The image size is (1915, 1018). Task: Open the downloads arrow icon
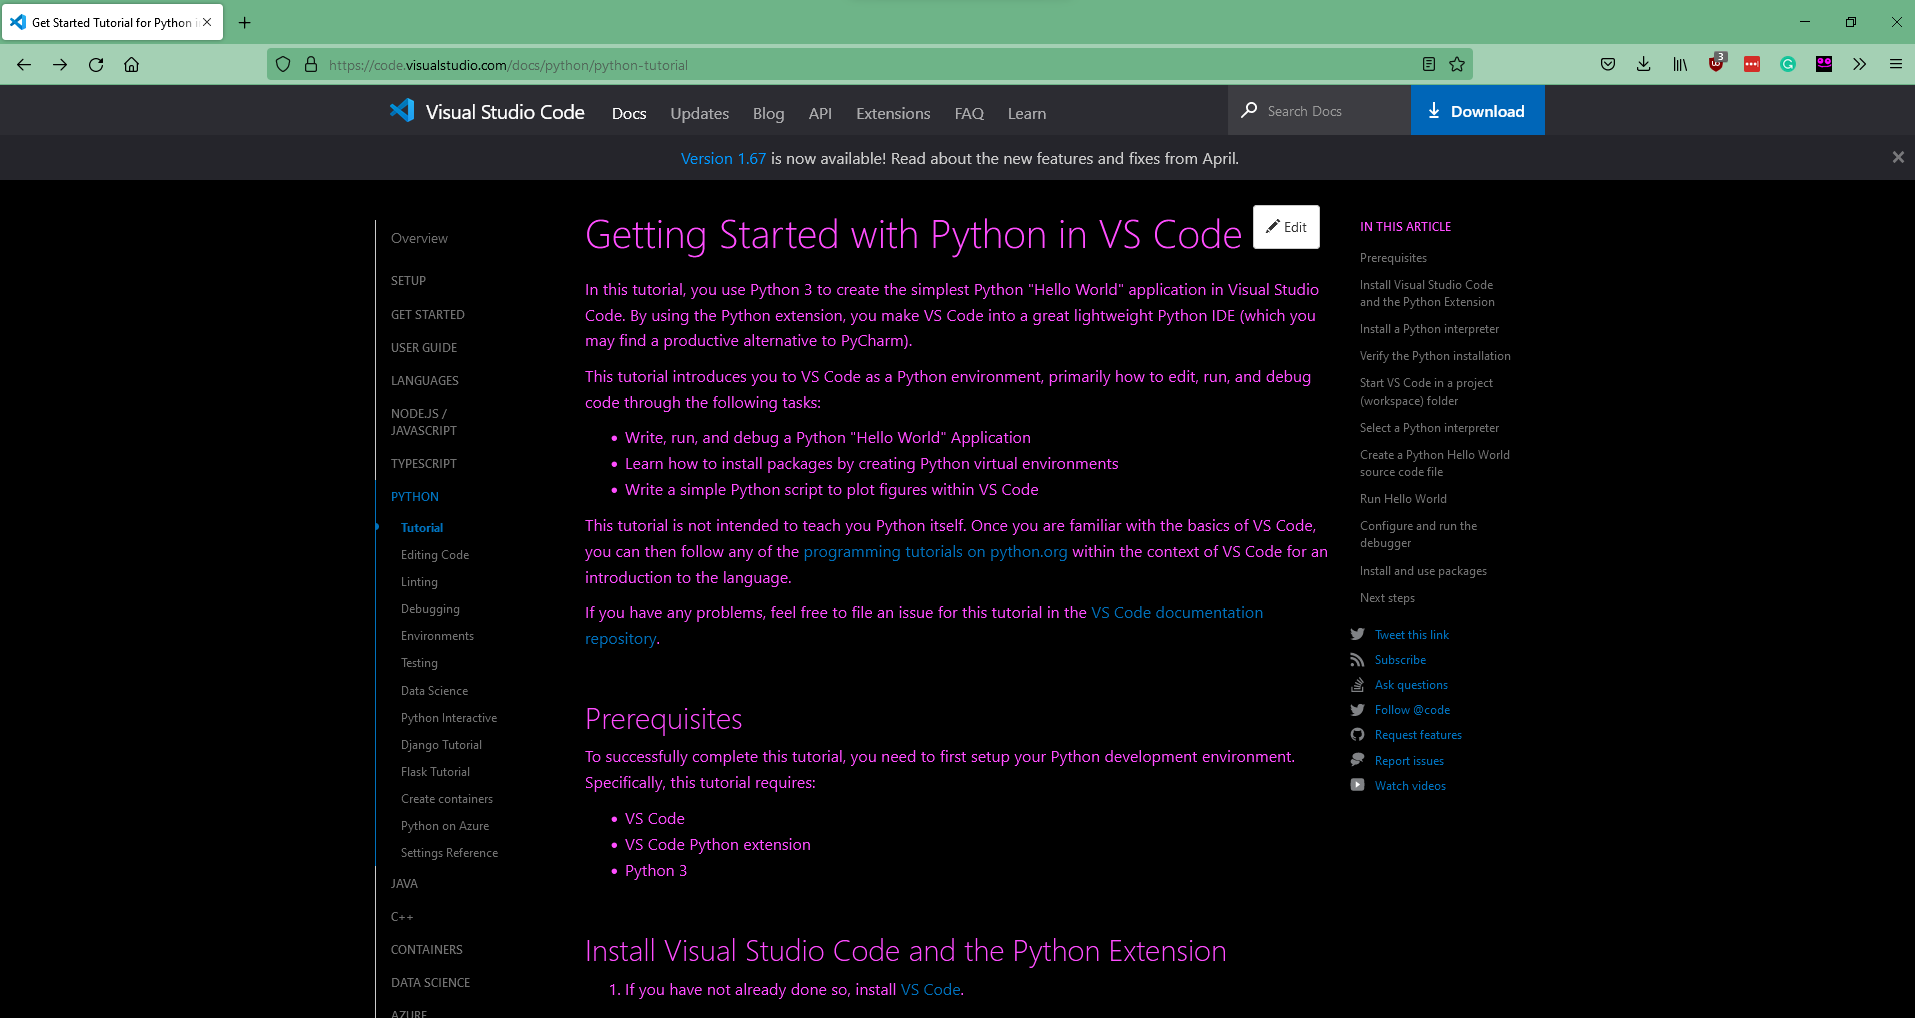pyautogui.click(x=1644, y=65)
